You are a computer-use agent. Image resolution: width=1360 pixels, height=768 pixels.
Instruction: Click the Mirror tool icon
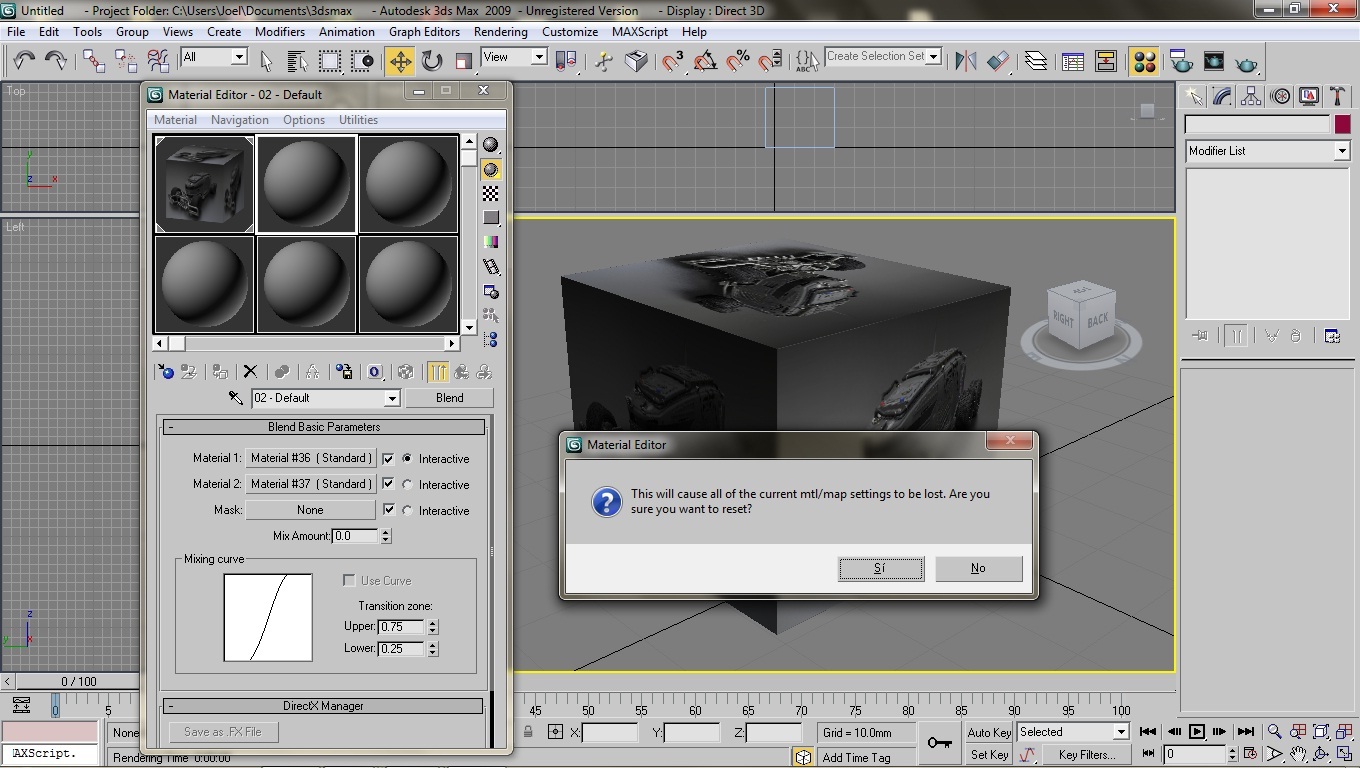[x=965, y=61]
